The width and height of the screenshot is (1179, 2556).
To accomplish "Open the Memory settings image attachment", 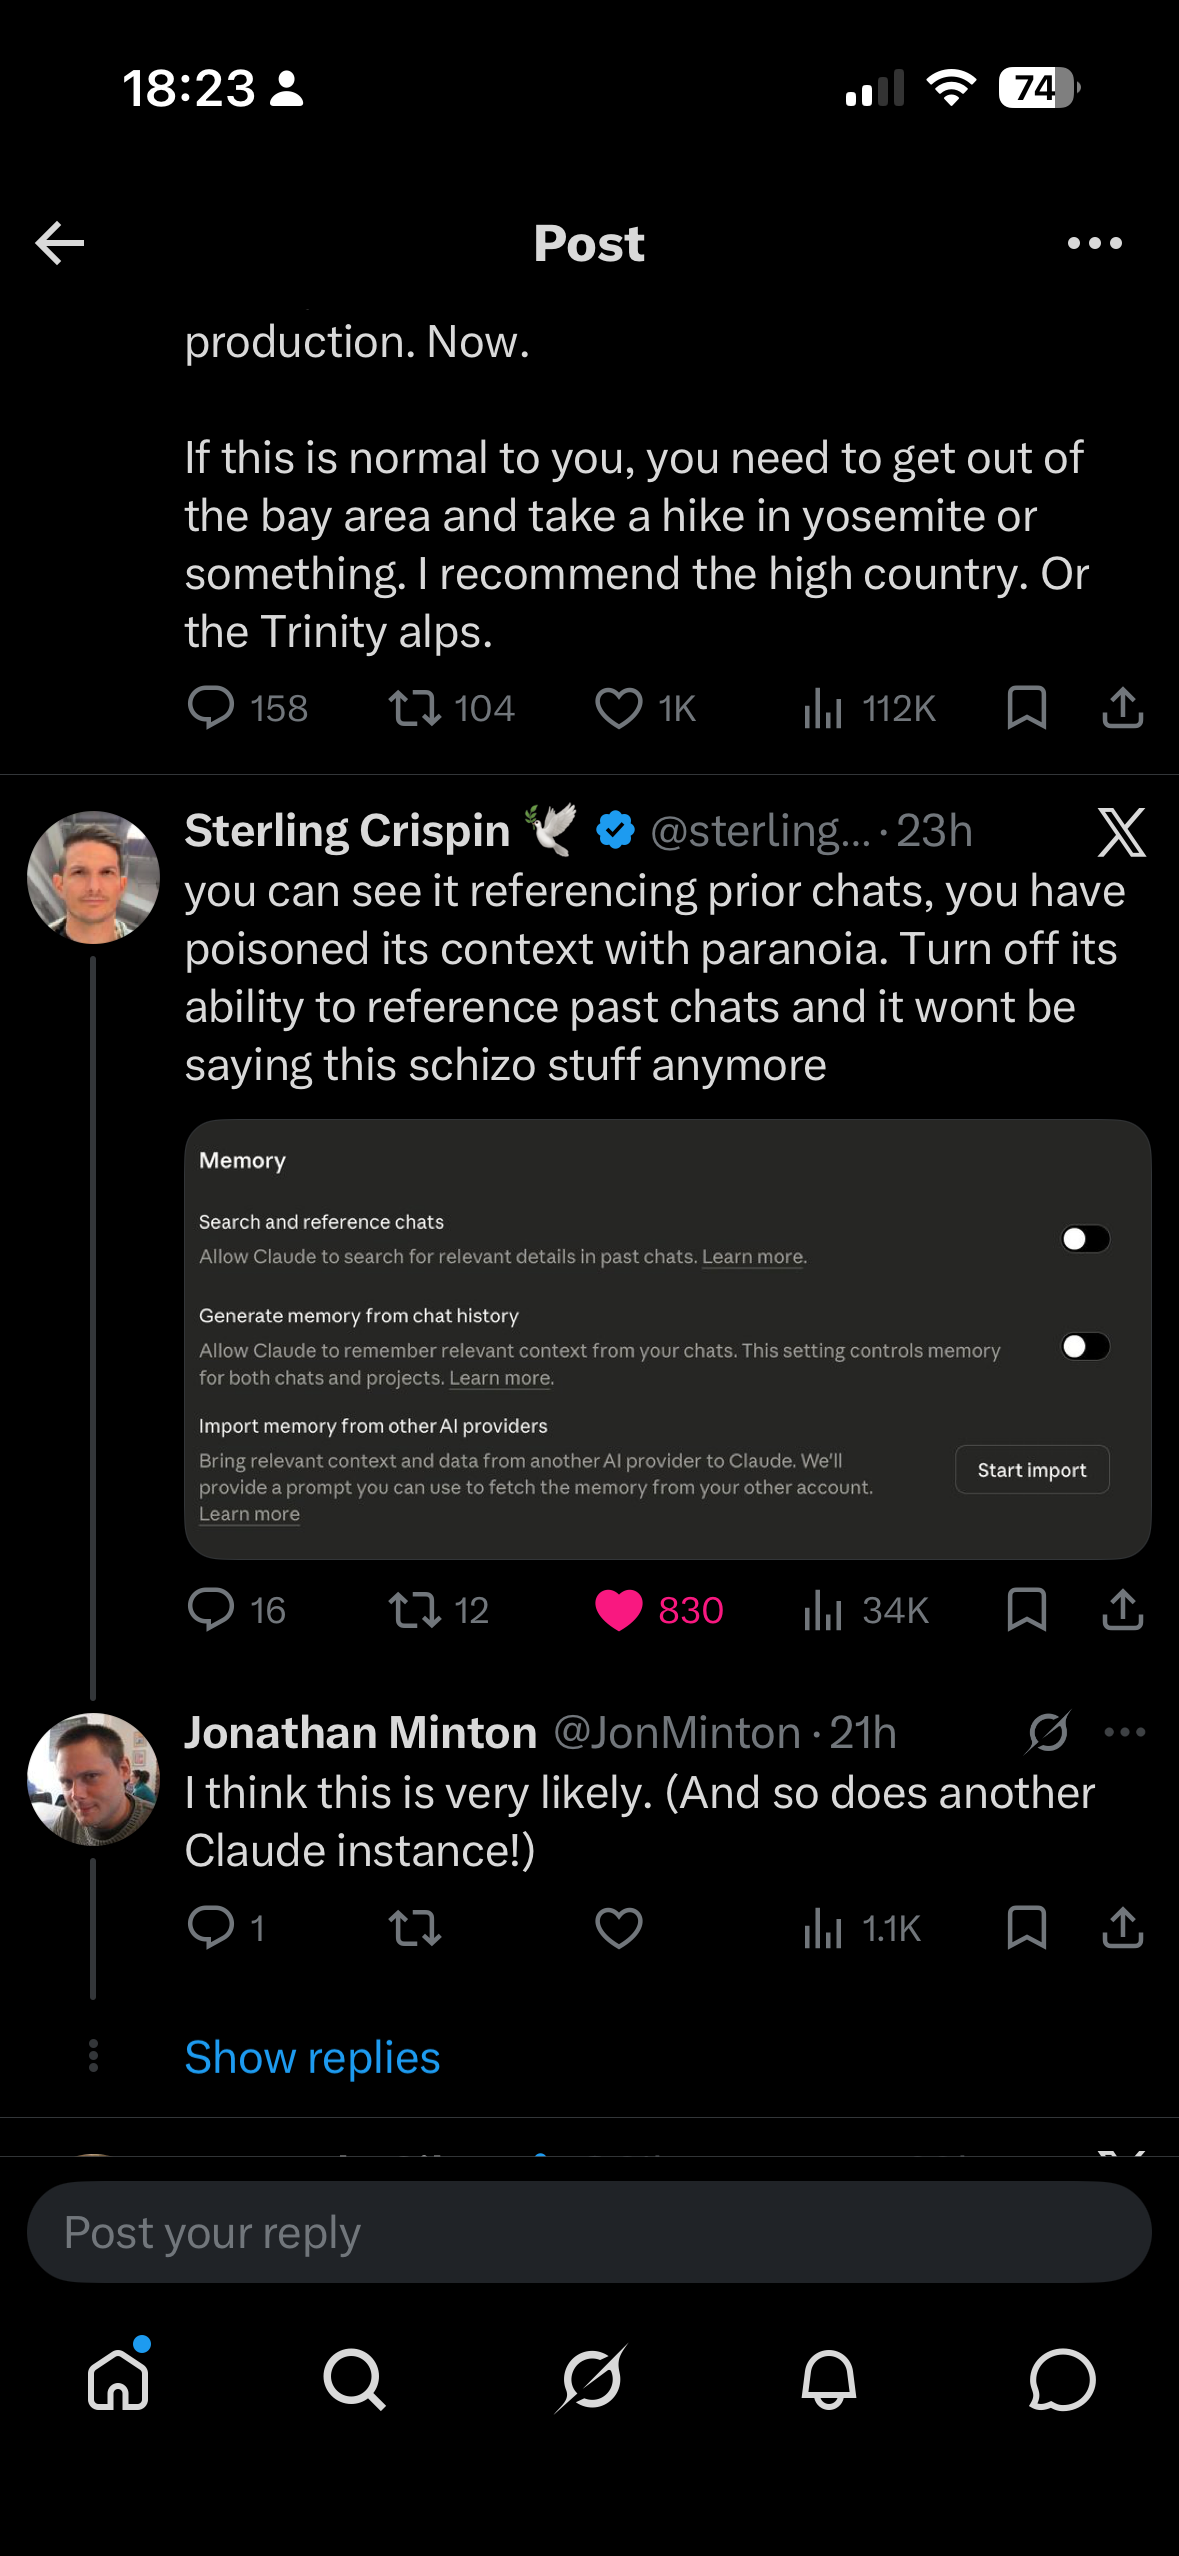I will (667, 1339).
